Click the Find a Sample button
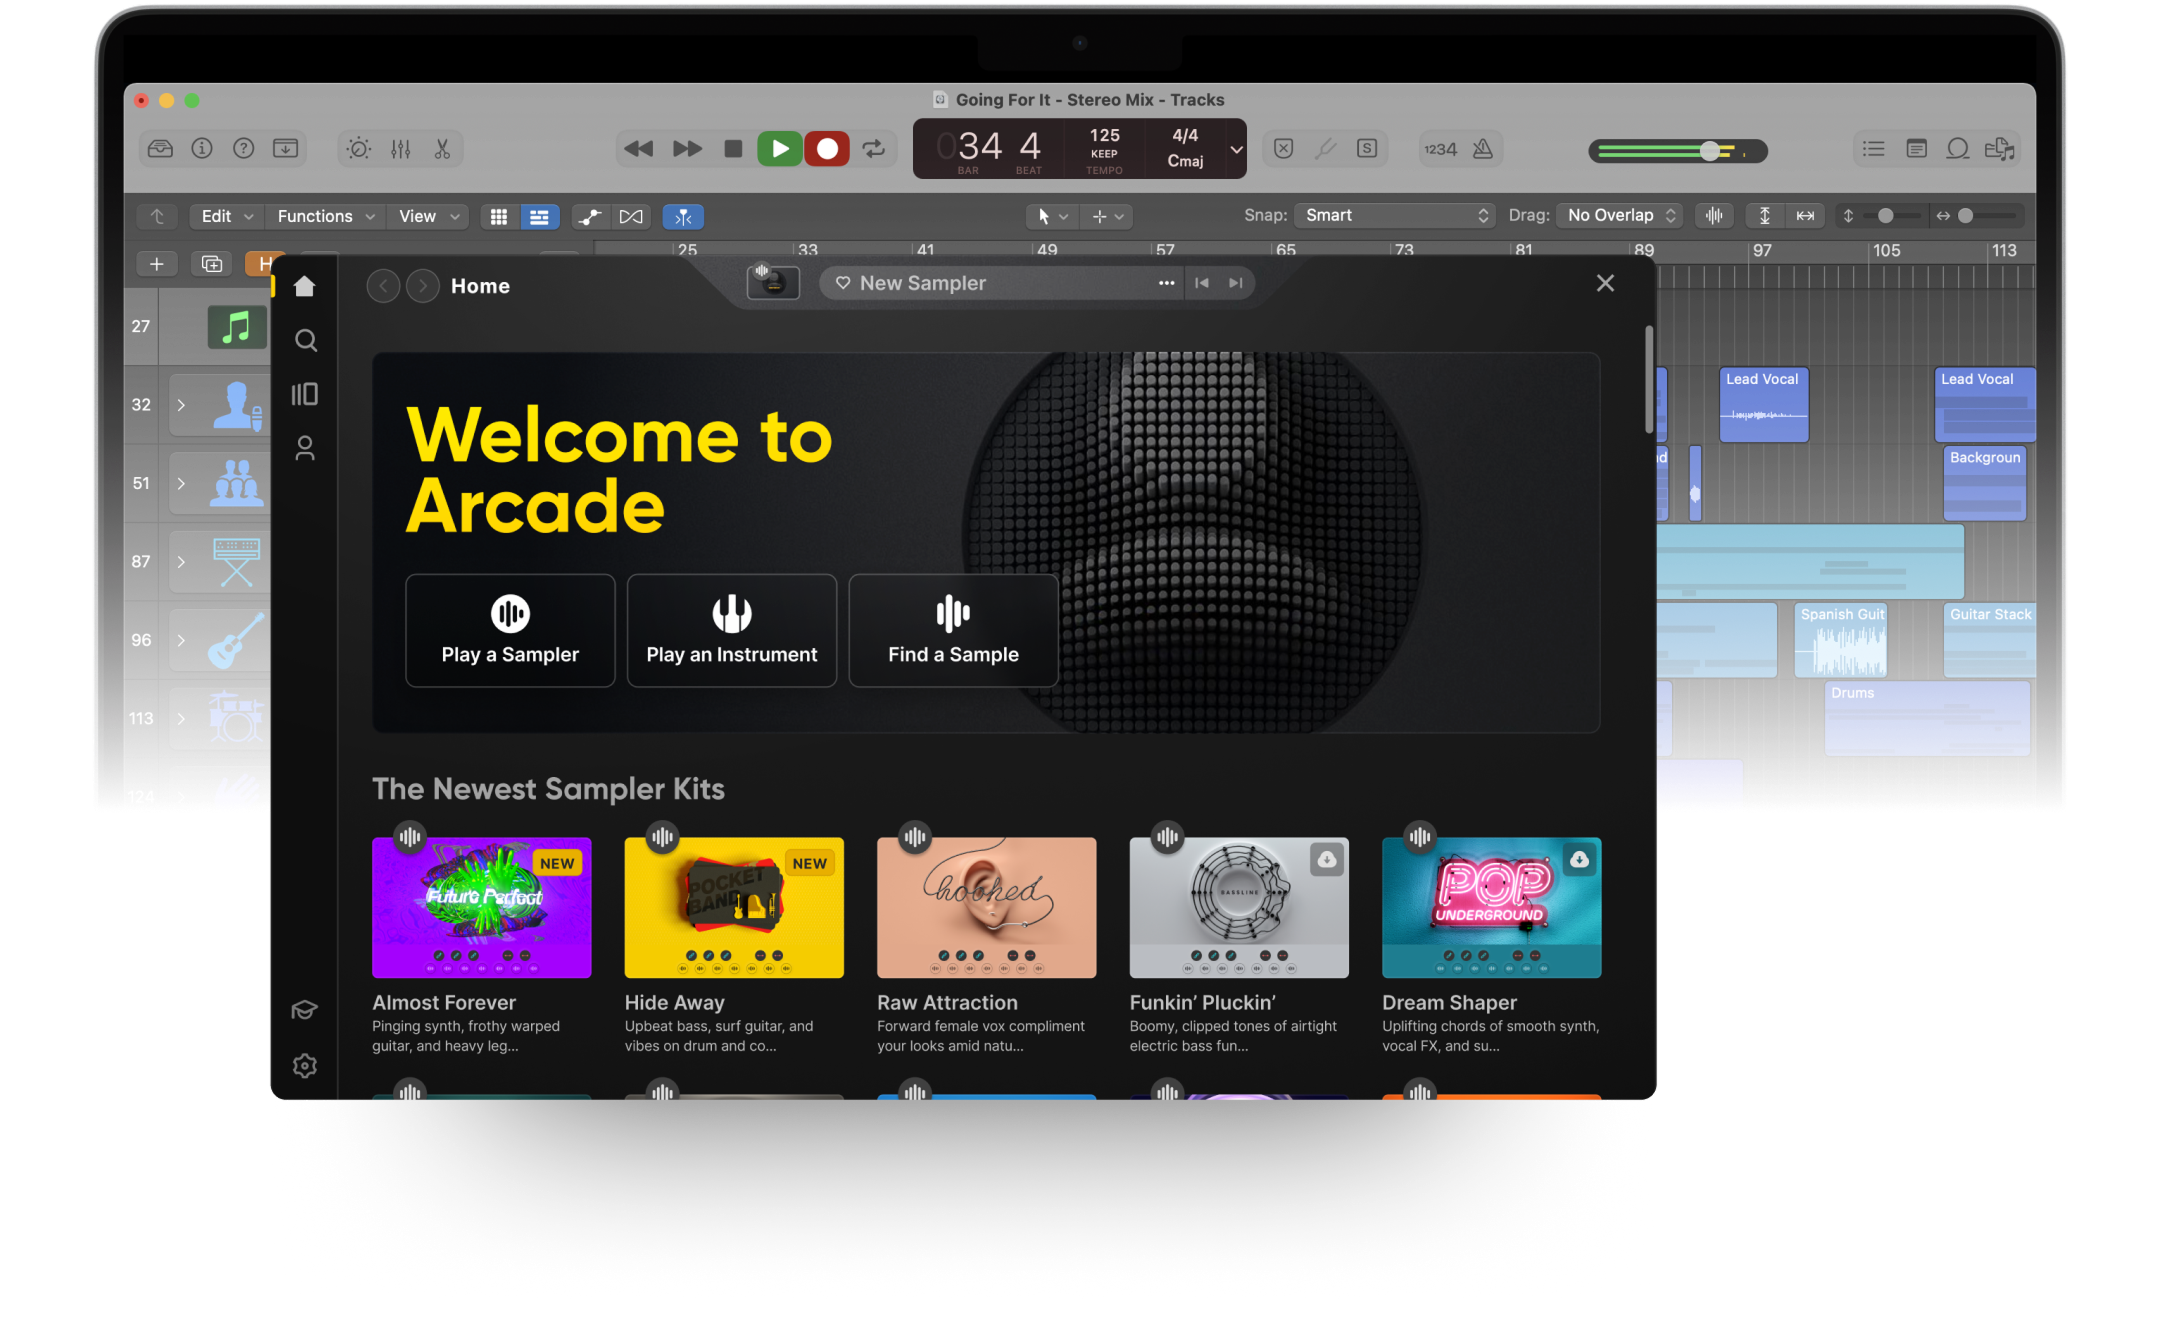The image size is (2160, 1320). tap(953, 631)
